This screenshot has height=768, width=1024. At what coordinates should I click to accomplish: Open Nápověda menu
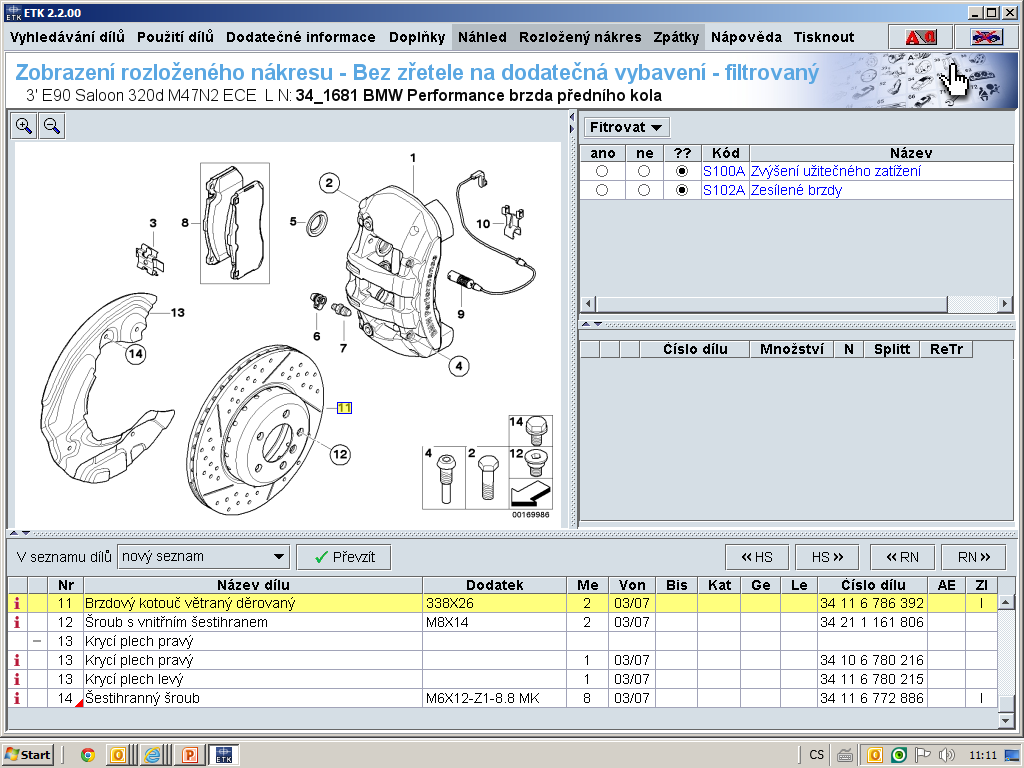coord(746,37)
